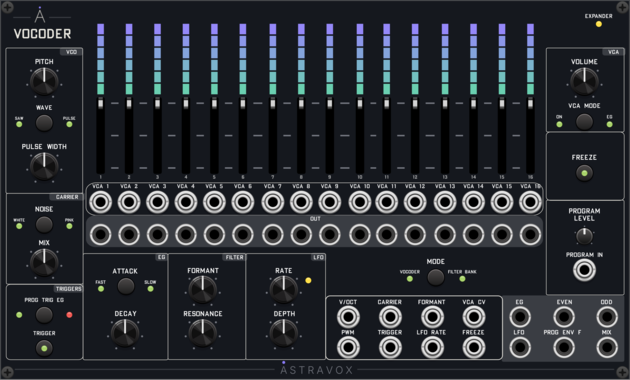Click the FREEZE input jack
This screenshot has width=630, height=380.
474,347
